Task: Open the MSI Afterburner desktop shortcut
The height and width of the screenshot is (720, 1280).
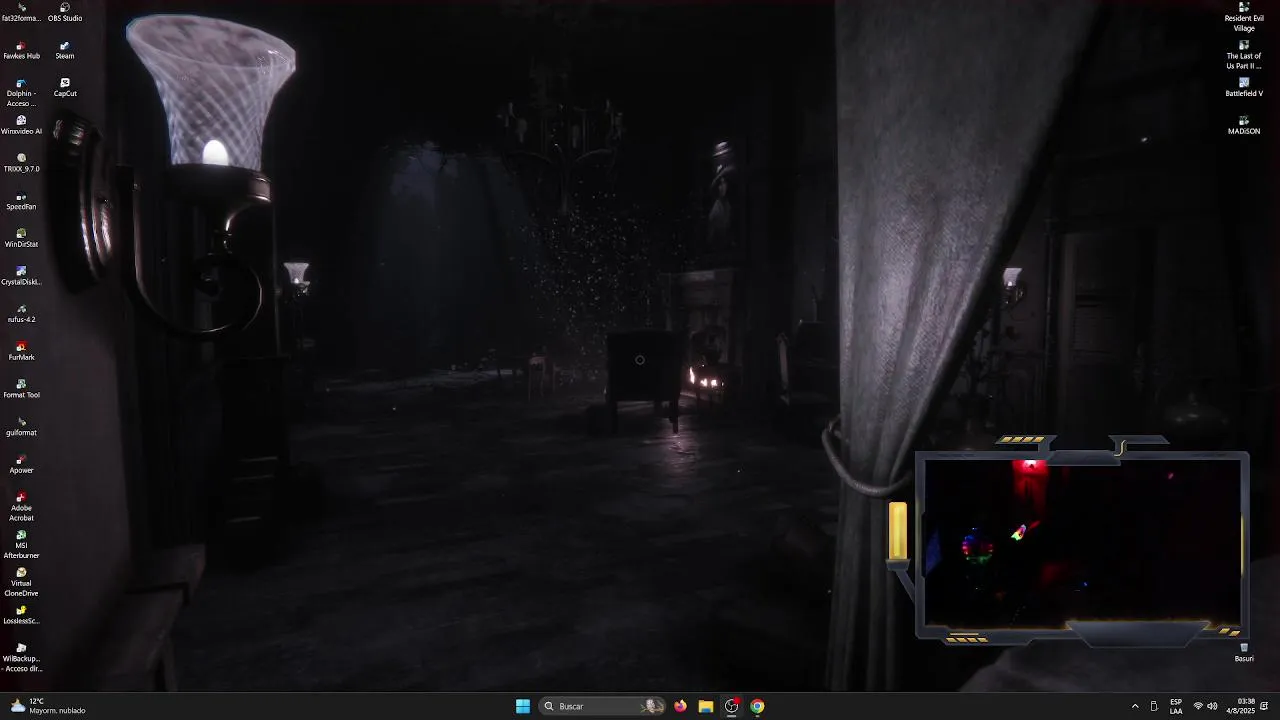Action: click(x=21, y=544)
